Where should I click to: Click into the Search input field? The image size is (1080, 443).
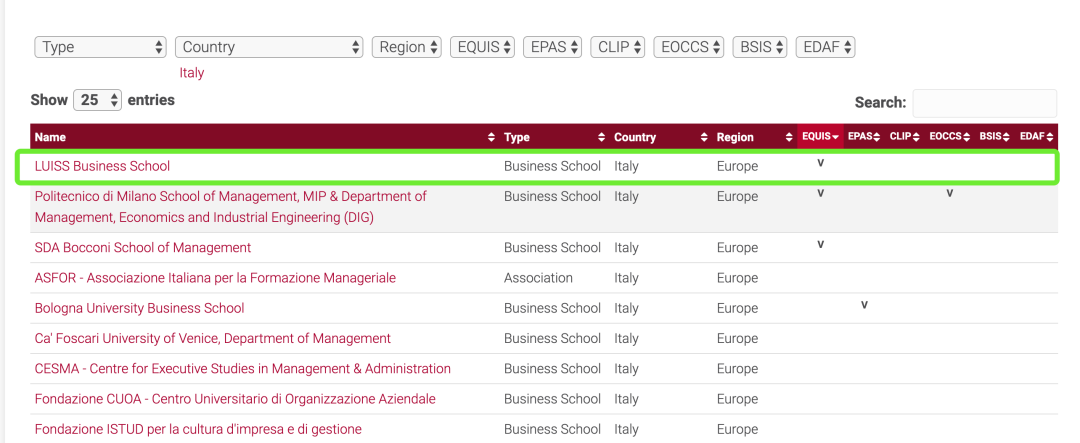click(x=984, y=103)
